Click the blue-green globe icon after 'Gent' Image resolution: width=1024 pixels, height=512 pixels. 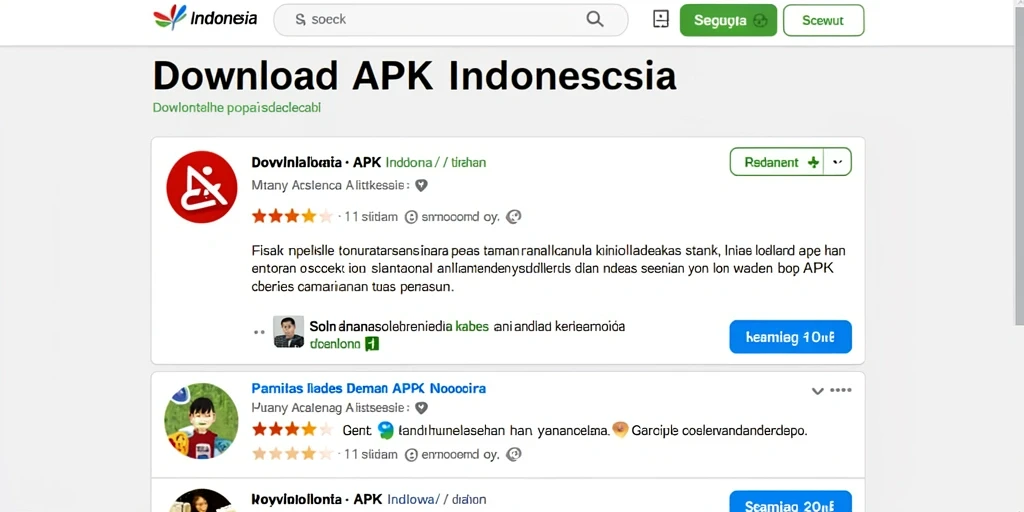click(386, 430)
